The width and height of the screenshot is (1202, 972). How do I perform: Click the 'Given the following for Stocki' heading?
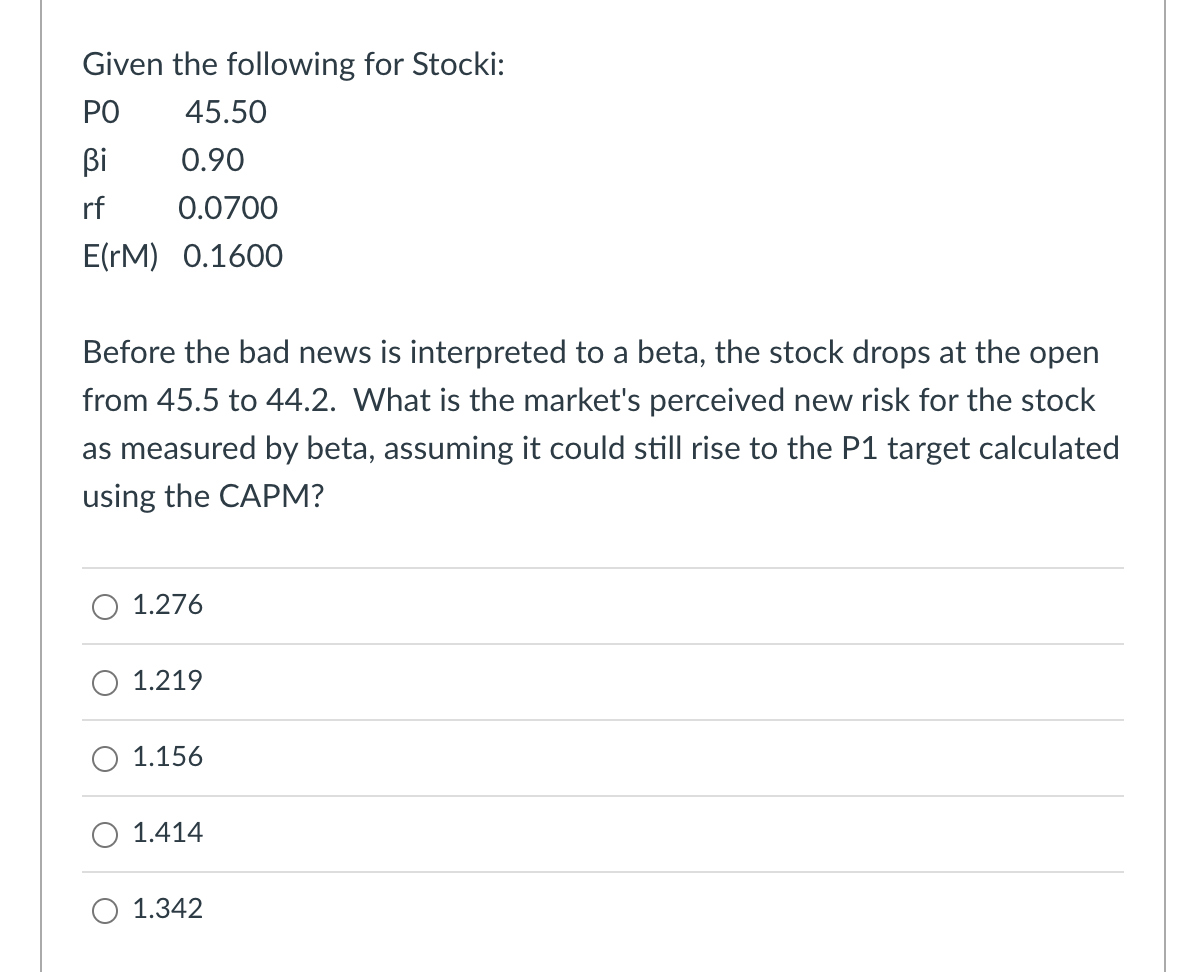(293, 65)
